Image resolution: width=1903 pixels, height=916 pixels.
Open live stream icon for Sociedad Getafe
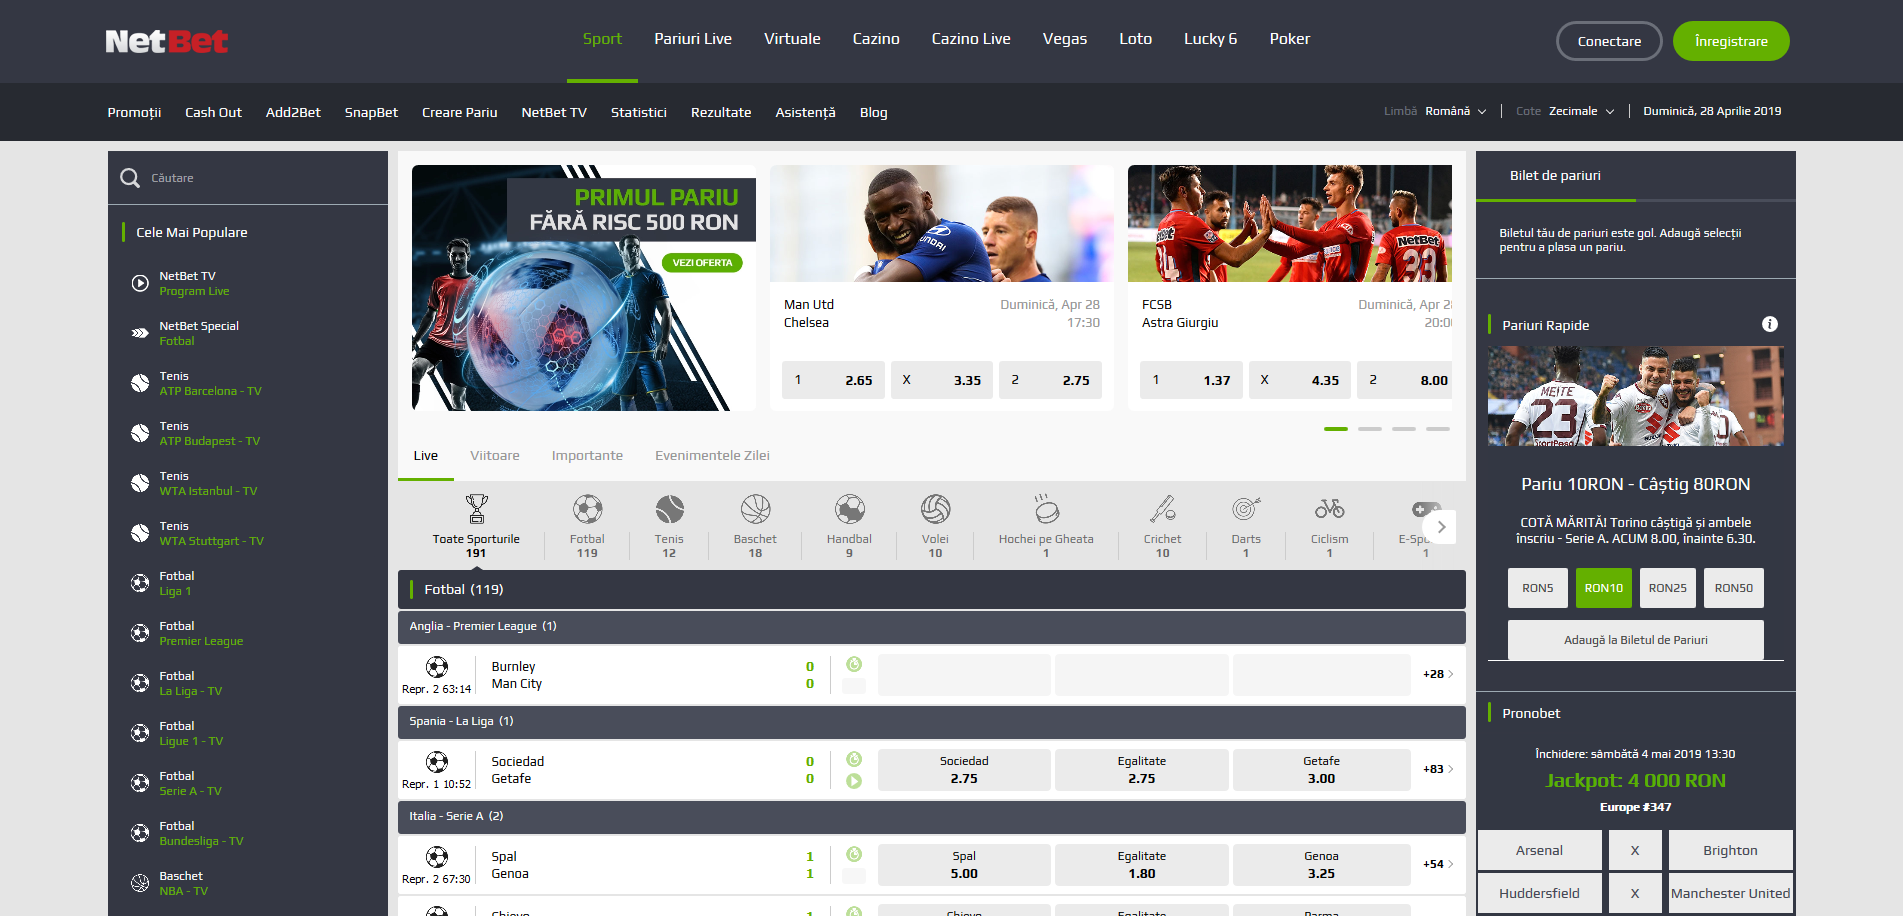854,781
